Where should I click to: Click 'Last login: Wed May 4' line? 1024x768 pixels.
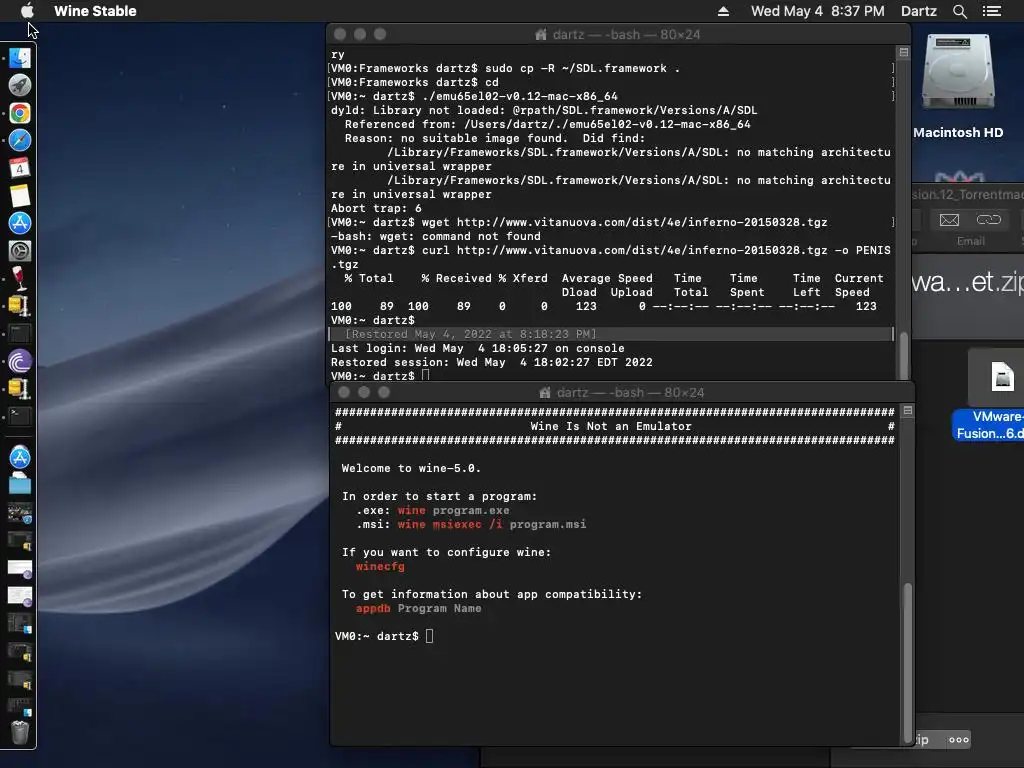point(477,349)
